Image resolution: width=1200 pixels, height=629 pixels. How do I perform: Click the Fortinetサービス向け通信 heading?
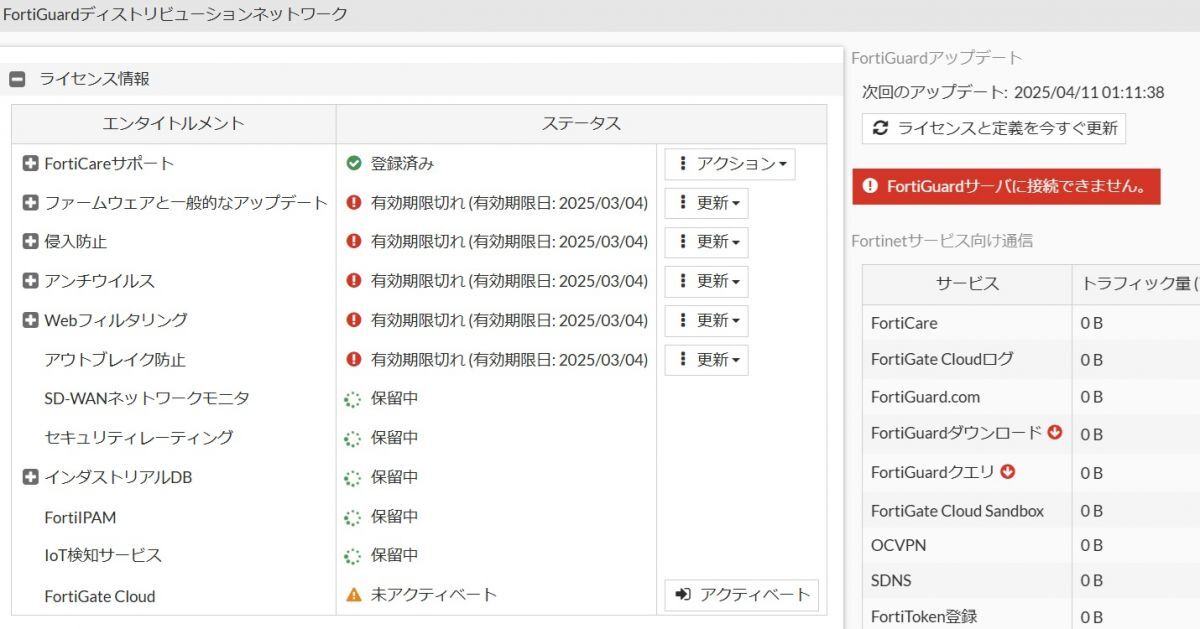coord(942,240)
